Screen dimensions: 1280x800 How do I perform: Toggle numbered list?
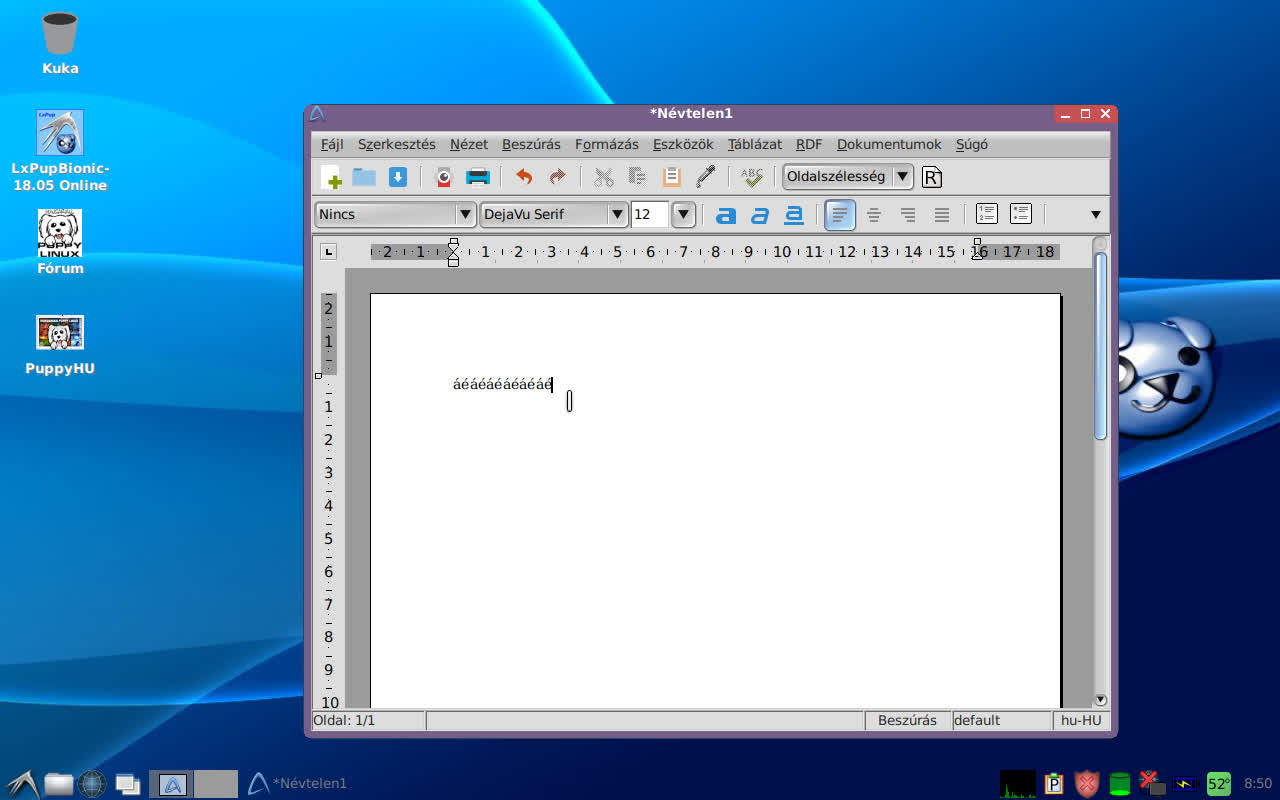[x=987, y=213]
